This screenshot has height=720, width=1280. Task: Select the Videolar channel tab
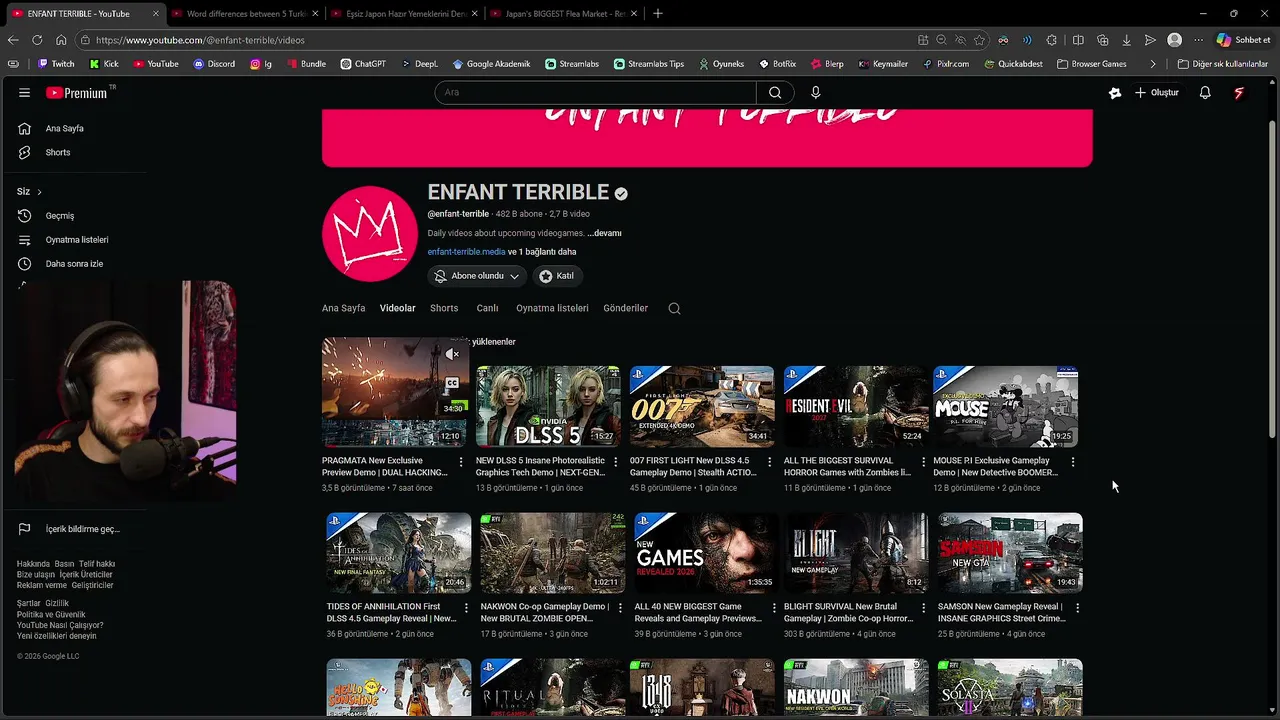click(x=397, y=308)
